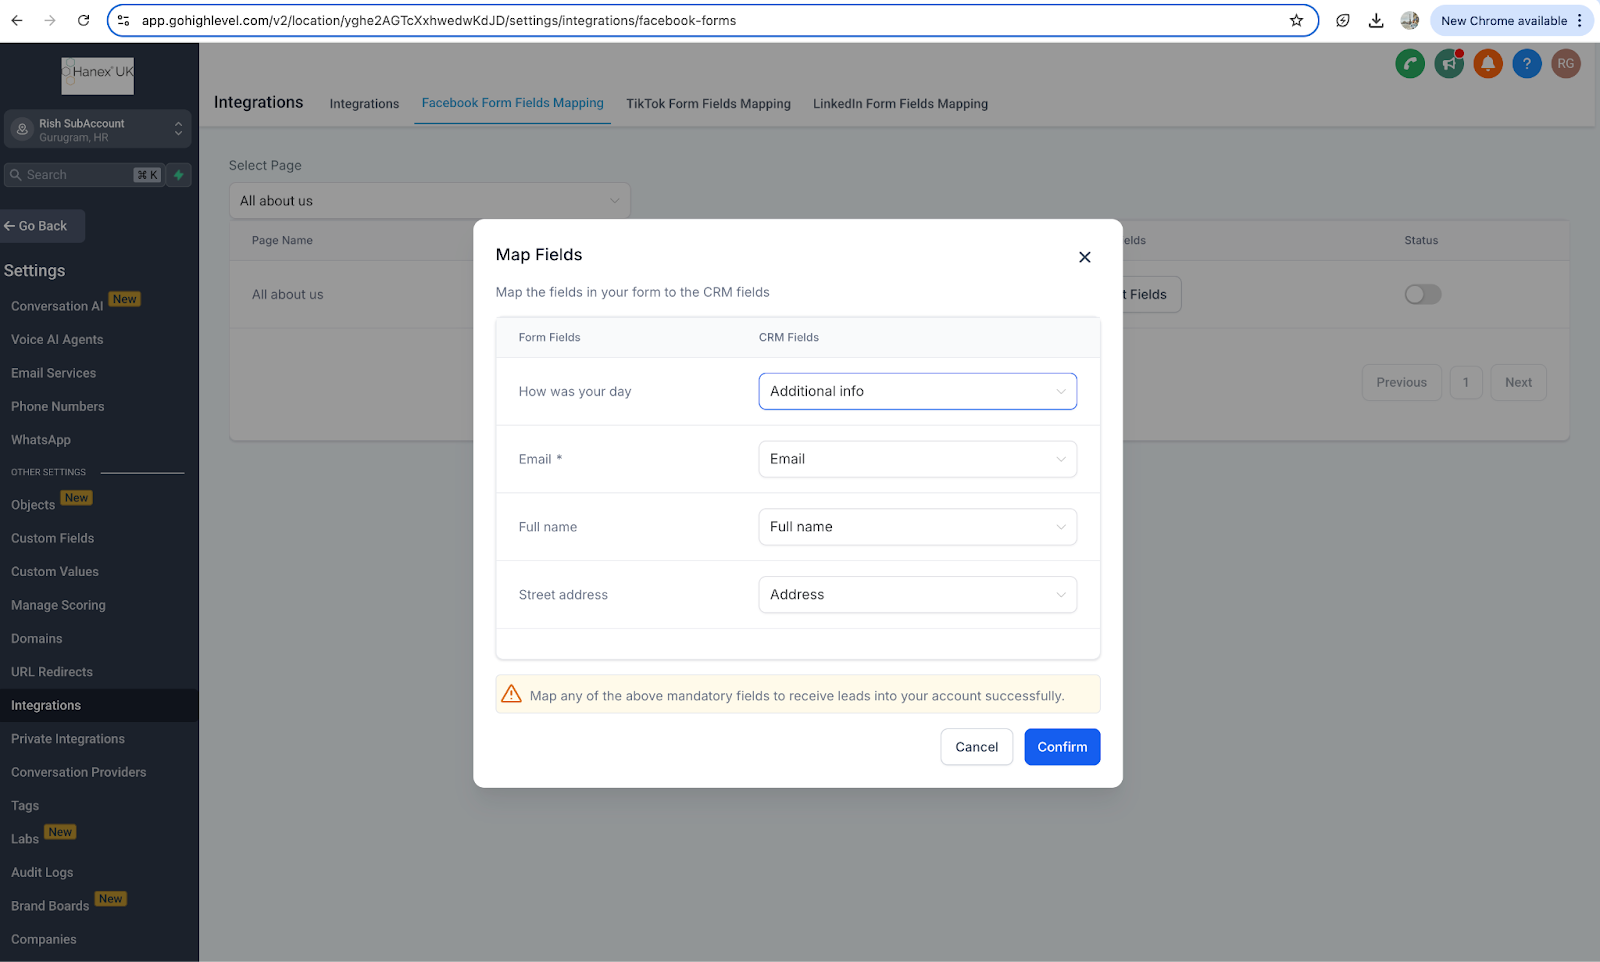Open Chrome downloads icon
The image size is (1600, 962).
pyautogui.click(x=1376, y=20)
